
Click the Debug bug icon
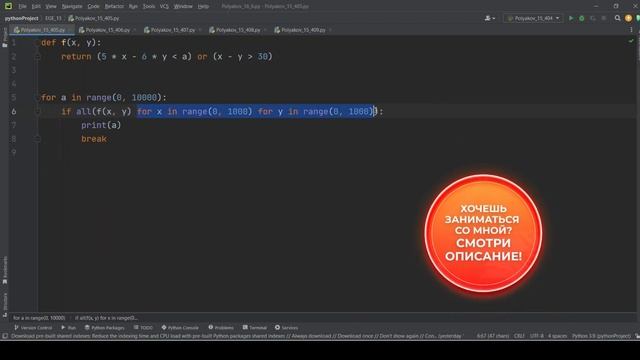(x=582, y=18)
